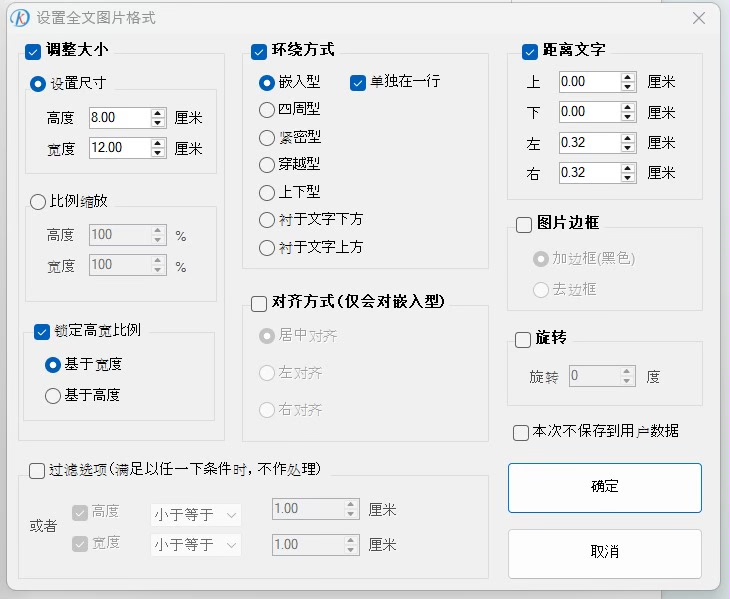The image size is (730, 599).
Task: Decrease 左 distance with down arrow
Action: (628, 148)
